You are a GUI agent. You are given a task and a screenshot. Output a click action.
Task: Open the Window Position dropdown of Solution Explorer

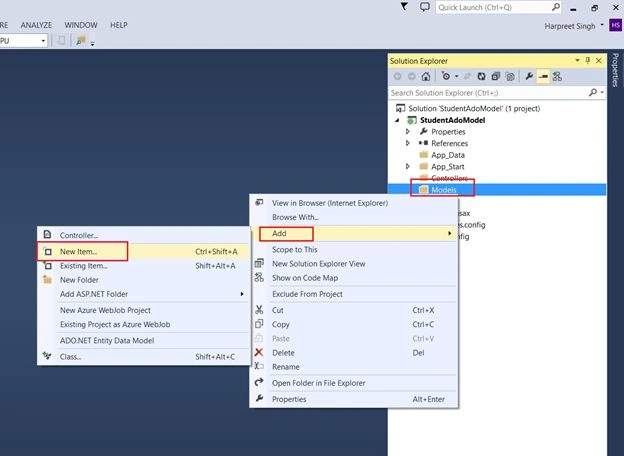click(577, 60)
